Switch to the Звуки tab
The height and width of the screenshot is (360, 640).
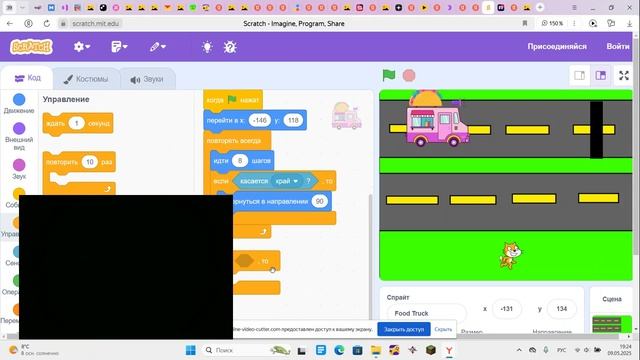(x=147, y=79)
